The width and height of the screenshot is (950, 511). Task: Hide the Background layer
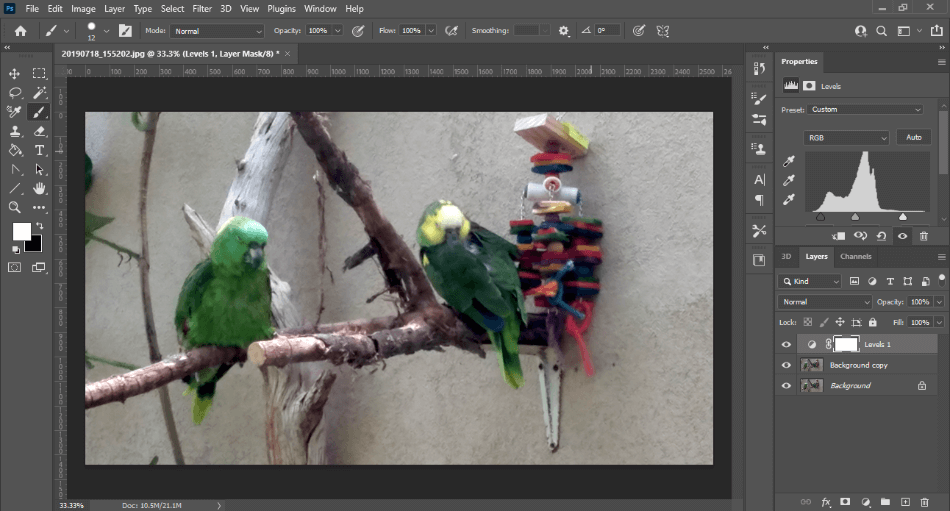coord(786,386)
